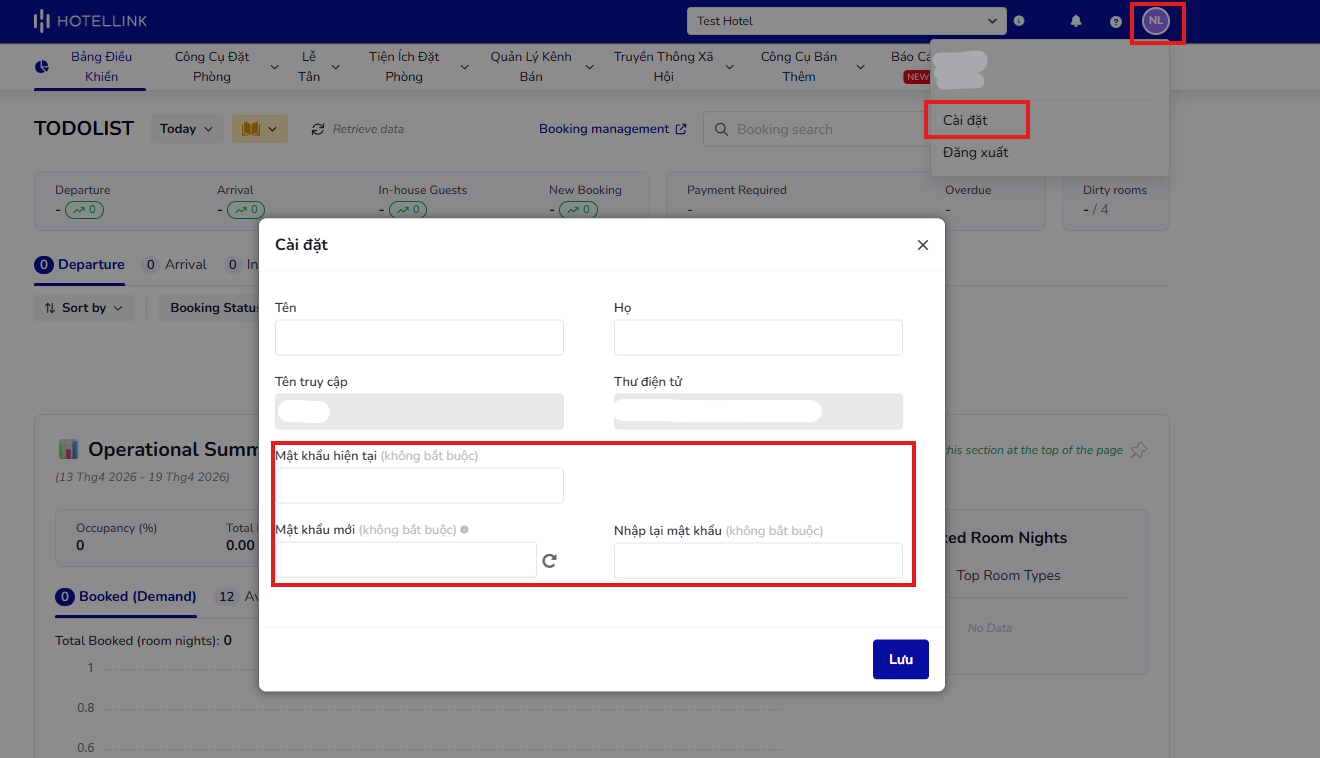Expand the Today date dropdown

coord(187,129)
